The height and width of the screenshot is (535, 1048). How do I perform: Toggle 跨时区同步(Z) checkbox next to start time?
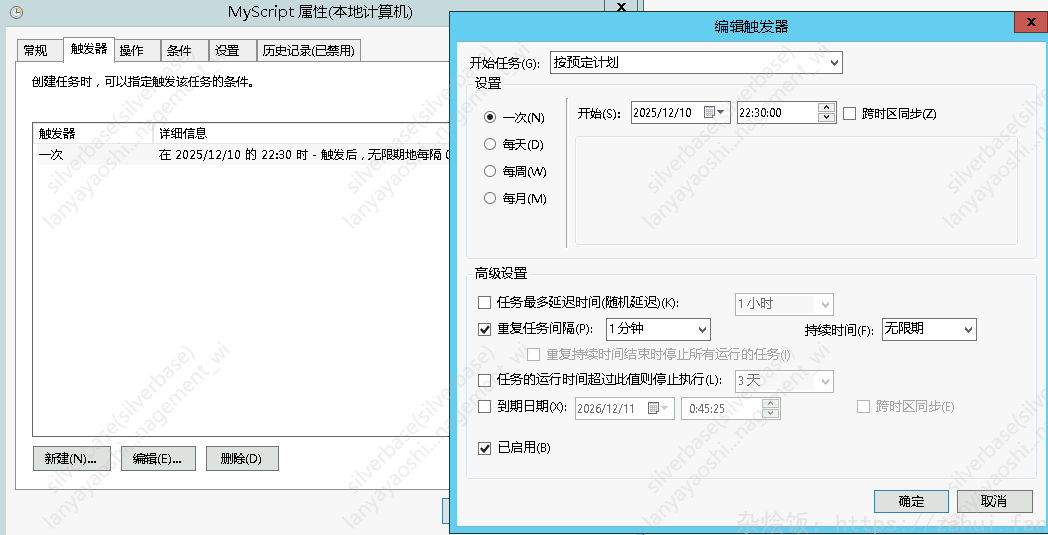tap(849, 113)
